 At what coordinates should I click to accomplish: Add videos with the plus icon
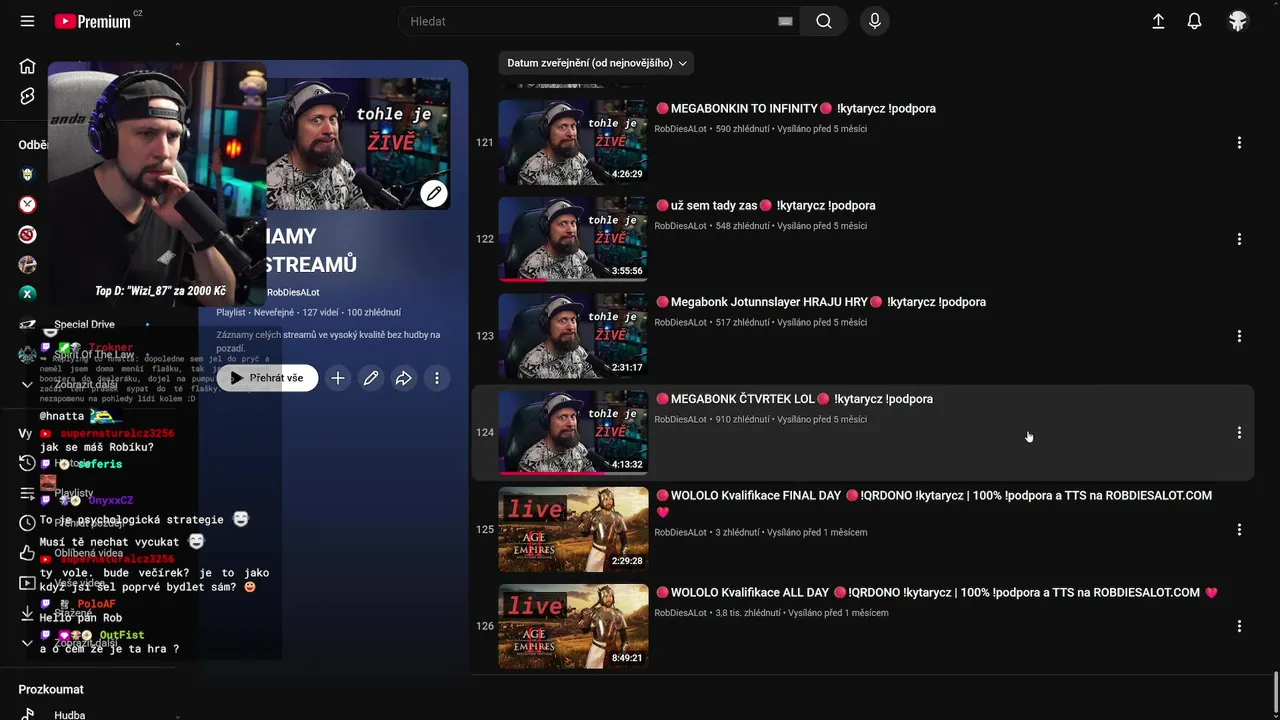[338, 378]
